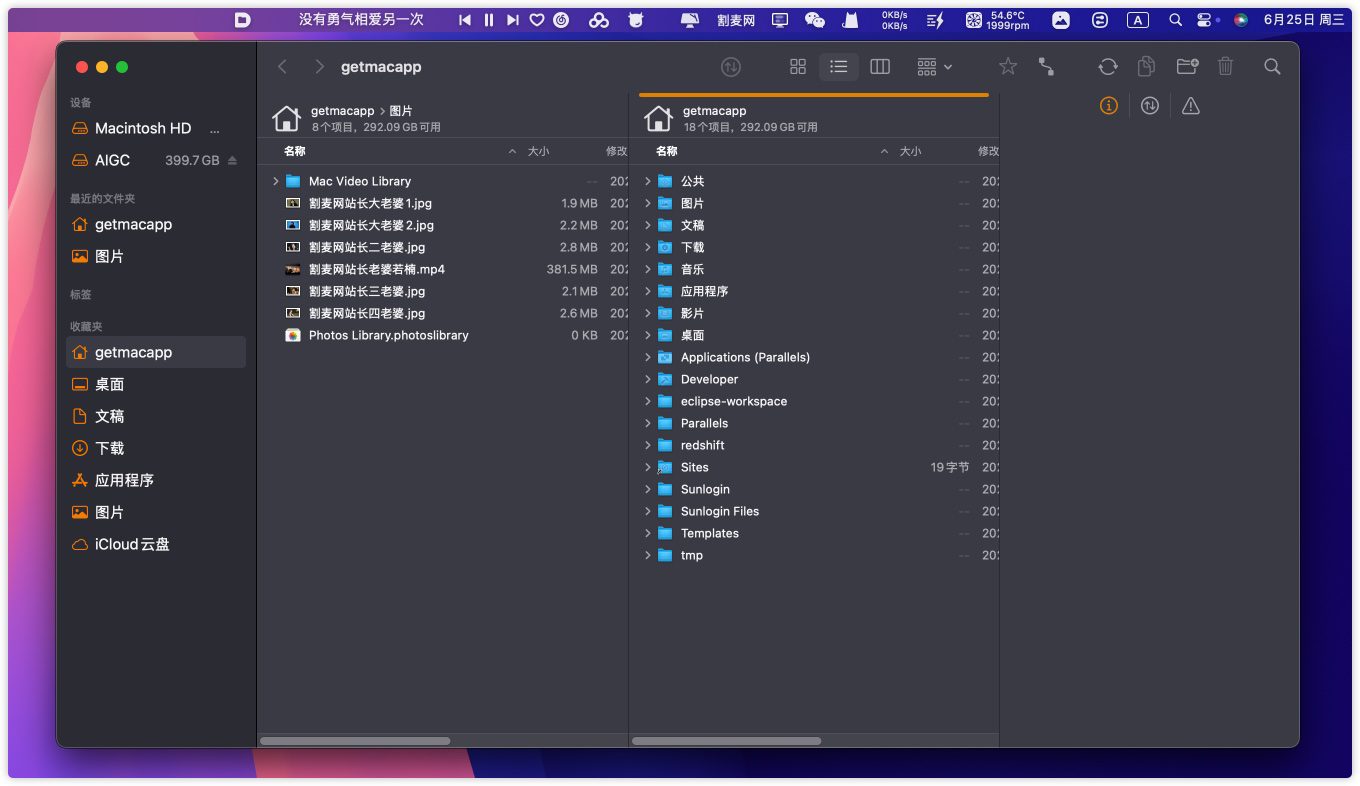Viewport: 1360px width, 786px height.
Task: Click the new folder icon
Action: 1187,67
